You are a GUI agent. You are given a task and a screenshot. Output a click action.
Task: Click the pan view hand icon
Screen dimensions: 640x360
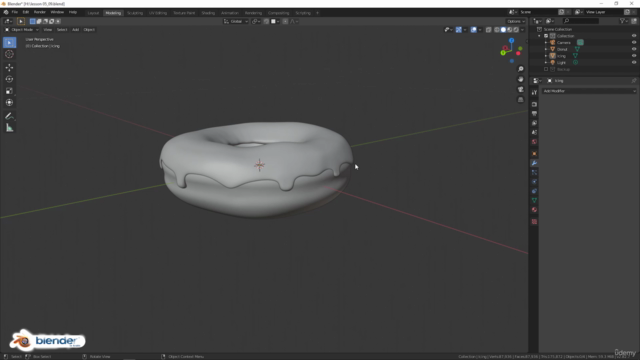point(520,79)
